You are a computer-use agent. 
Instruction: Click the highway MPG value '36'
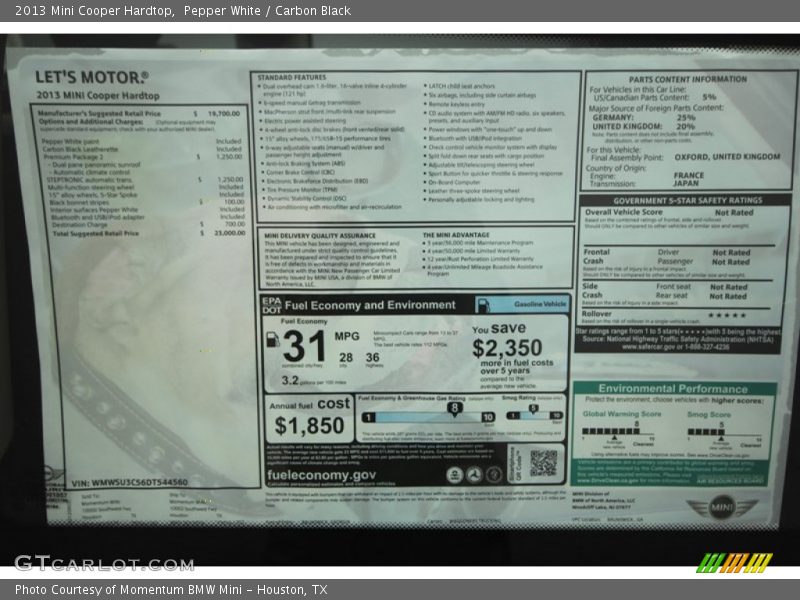[x=372, y=357]
